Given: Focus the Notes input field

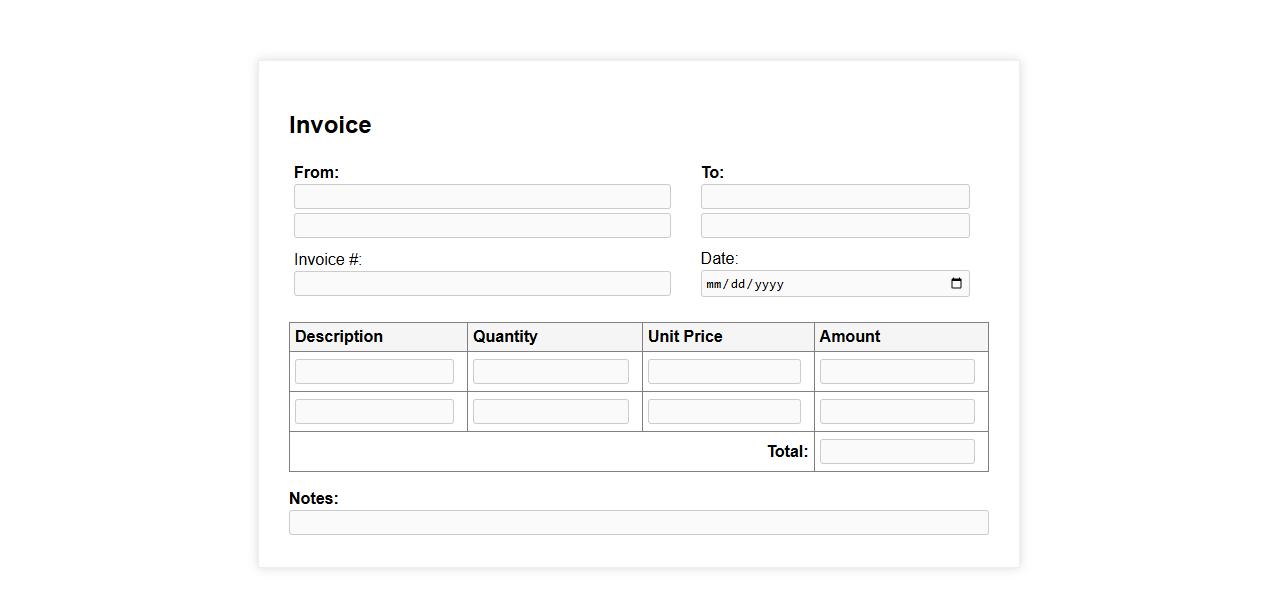Looking at the screenshot, I should tap(638, 523).
